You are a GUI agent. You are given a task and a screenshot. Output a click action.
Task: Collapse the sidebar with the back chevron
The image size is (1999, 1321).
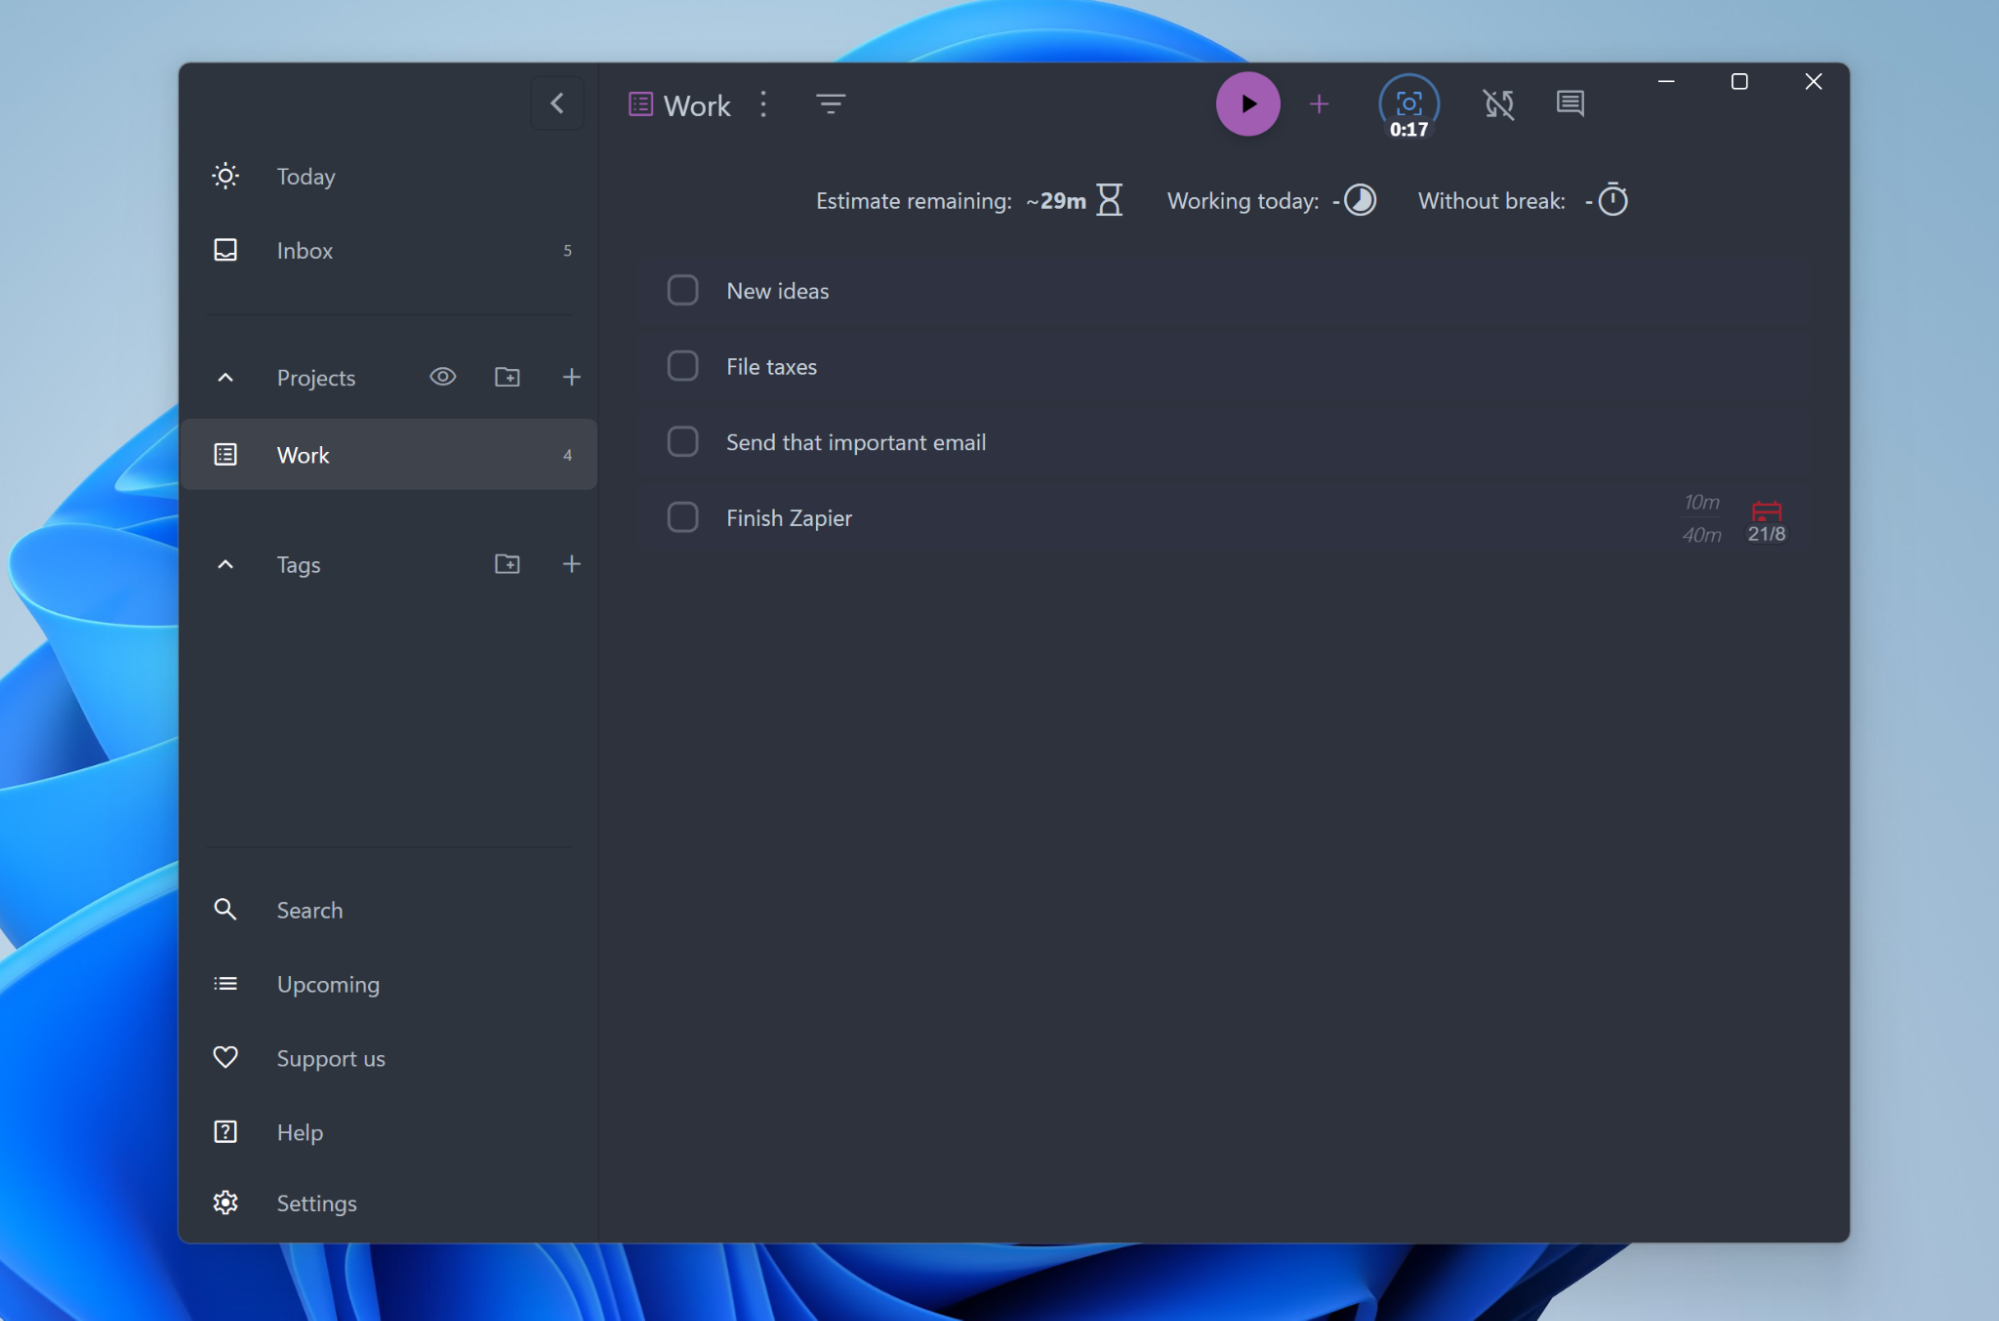point(557,103)
